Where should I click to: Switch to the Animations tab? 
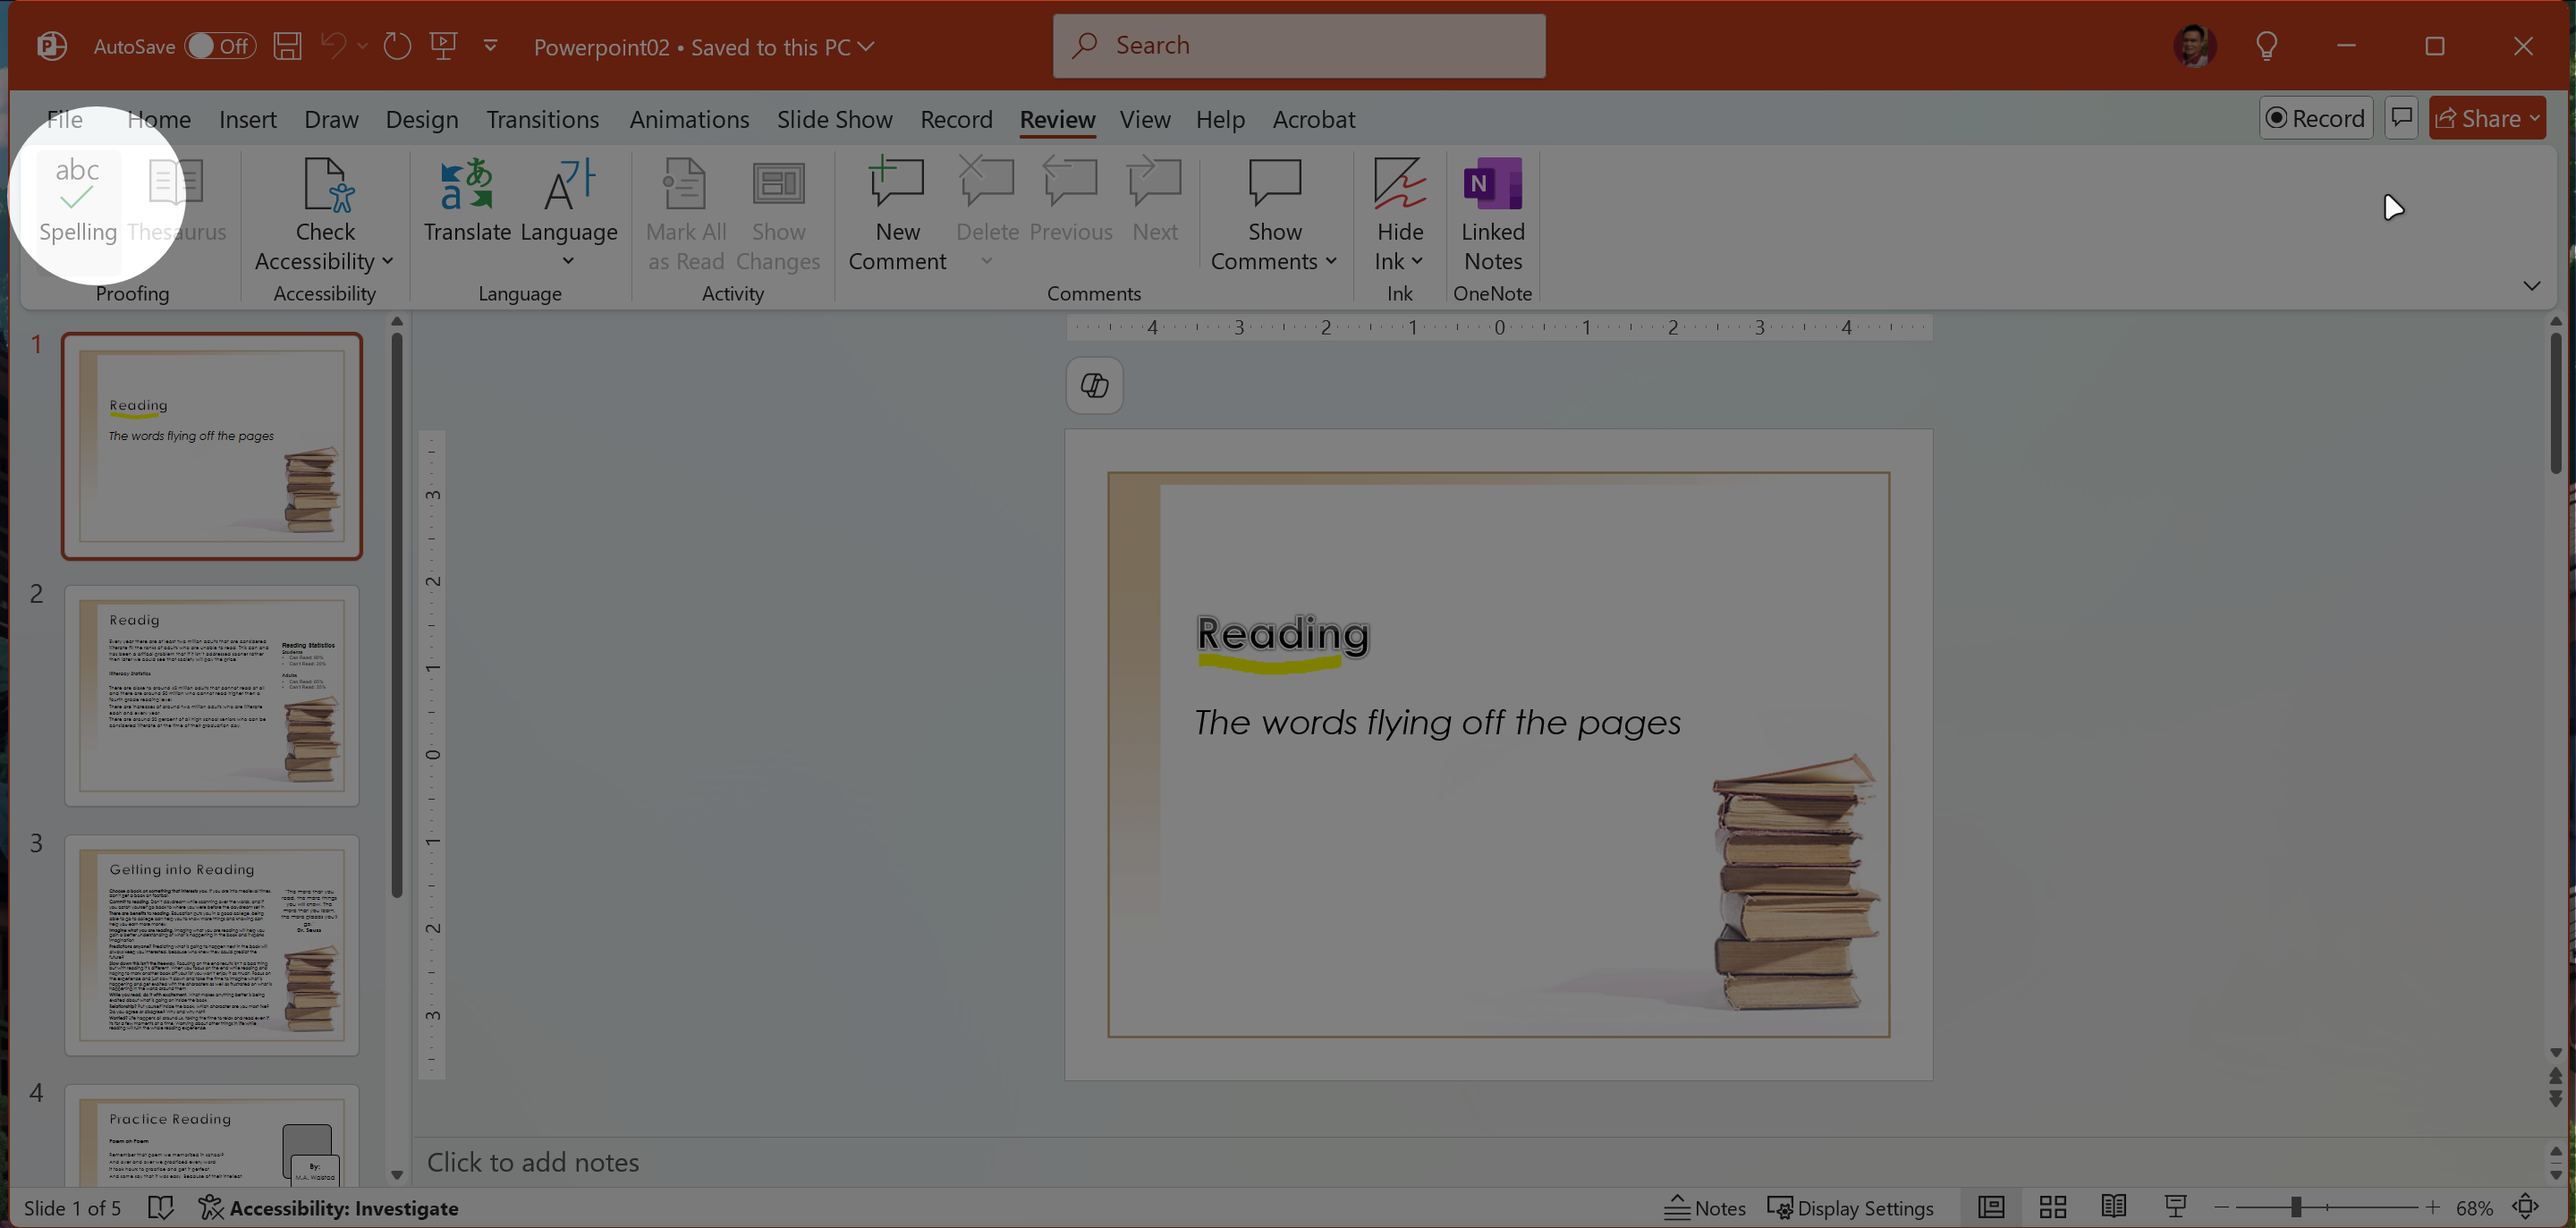[688, 119]
